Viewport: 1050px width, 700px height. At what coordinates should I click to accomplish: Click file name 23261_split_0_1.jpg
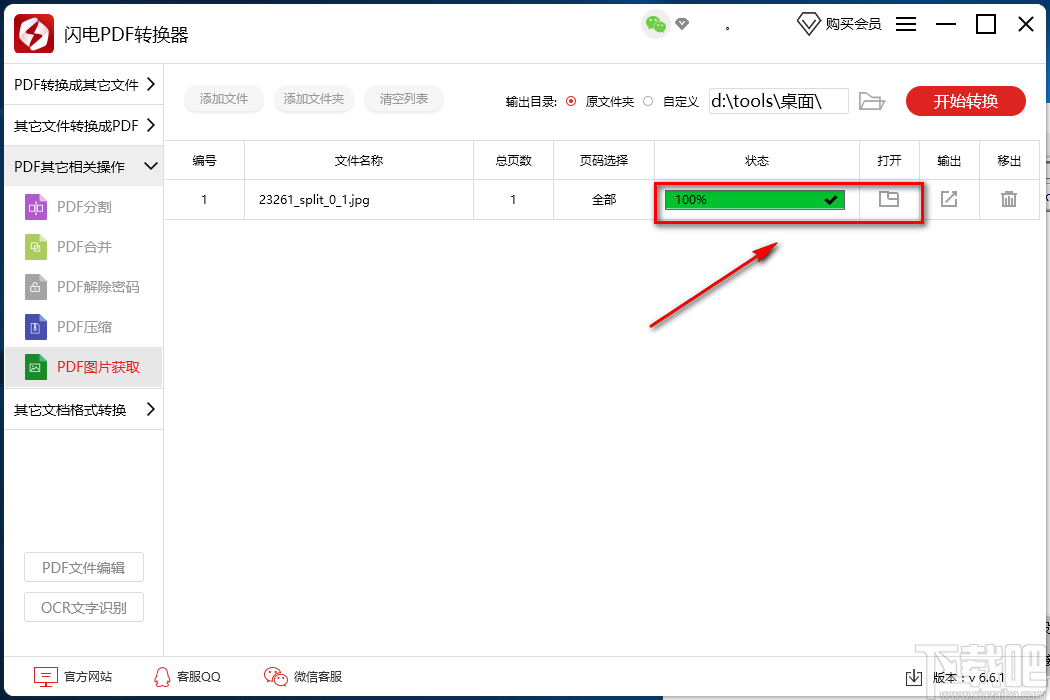[x=314, y=200]
